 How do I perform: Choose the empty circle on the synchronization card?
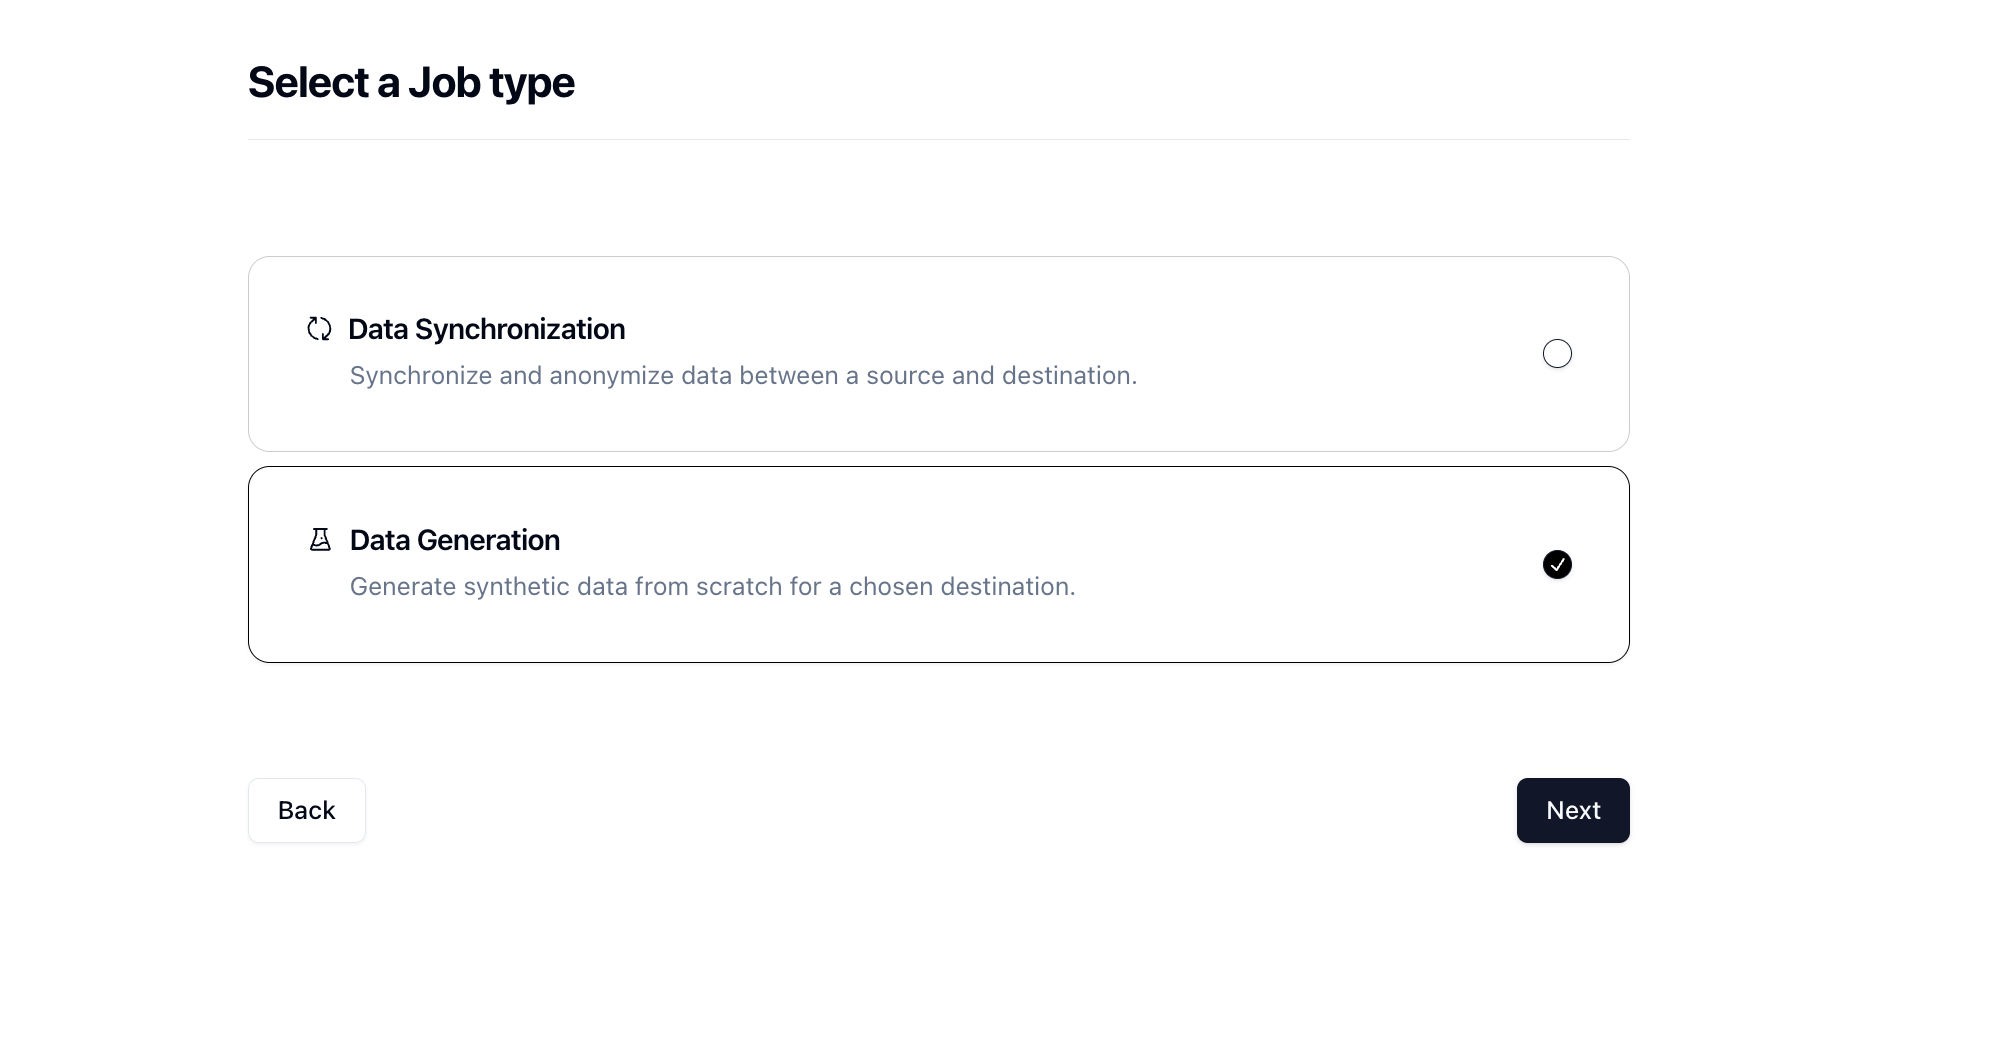(1557, 354)
